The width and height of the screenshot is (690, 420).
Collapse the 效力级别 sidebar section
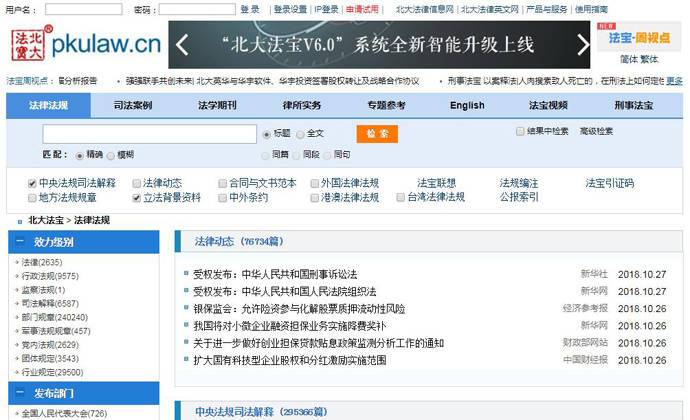pos(19,242)
